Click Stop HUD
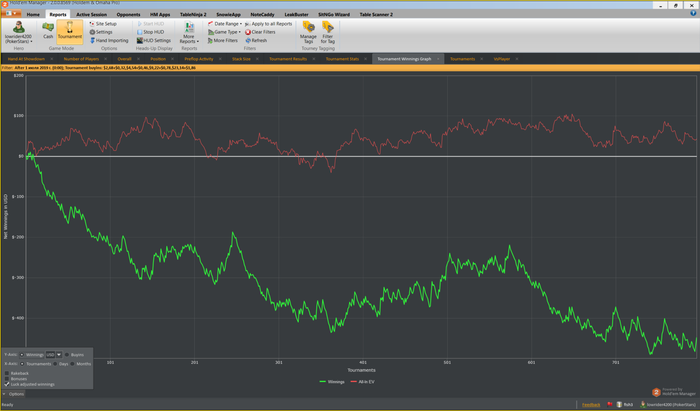 point(150,32)
